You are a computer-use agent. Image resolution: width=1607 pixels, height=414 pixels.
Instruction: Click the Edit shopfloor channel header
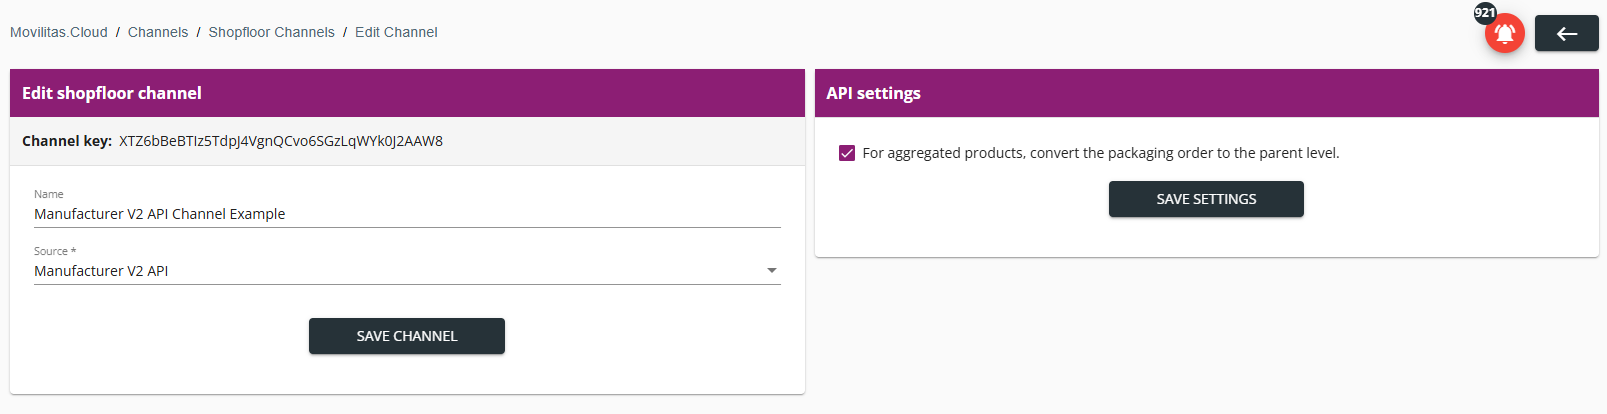(112, 93)
